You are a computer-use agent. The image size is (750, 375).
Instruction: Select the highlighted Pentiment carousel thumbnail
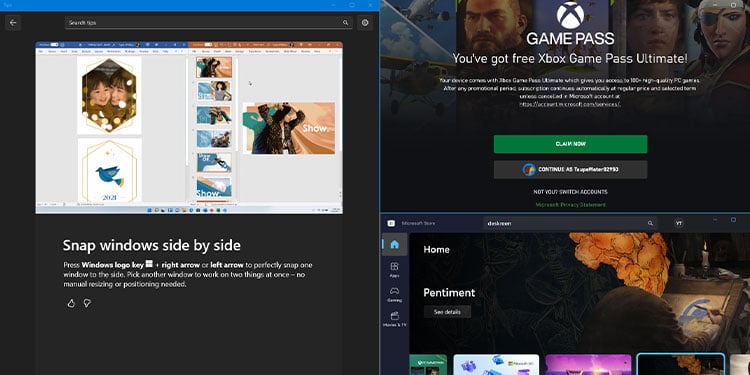[x=681, y=364]
